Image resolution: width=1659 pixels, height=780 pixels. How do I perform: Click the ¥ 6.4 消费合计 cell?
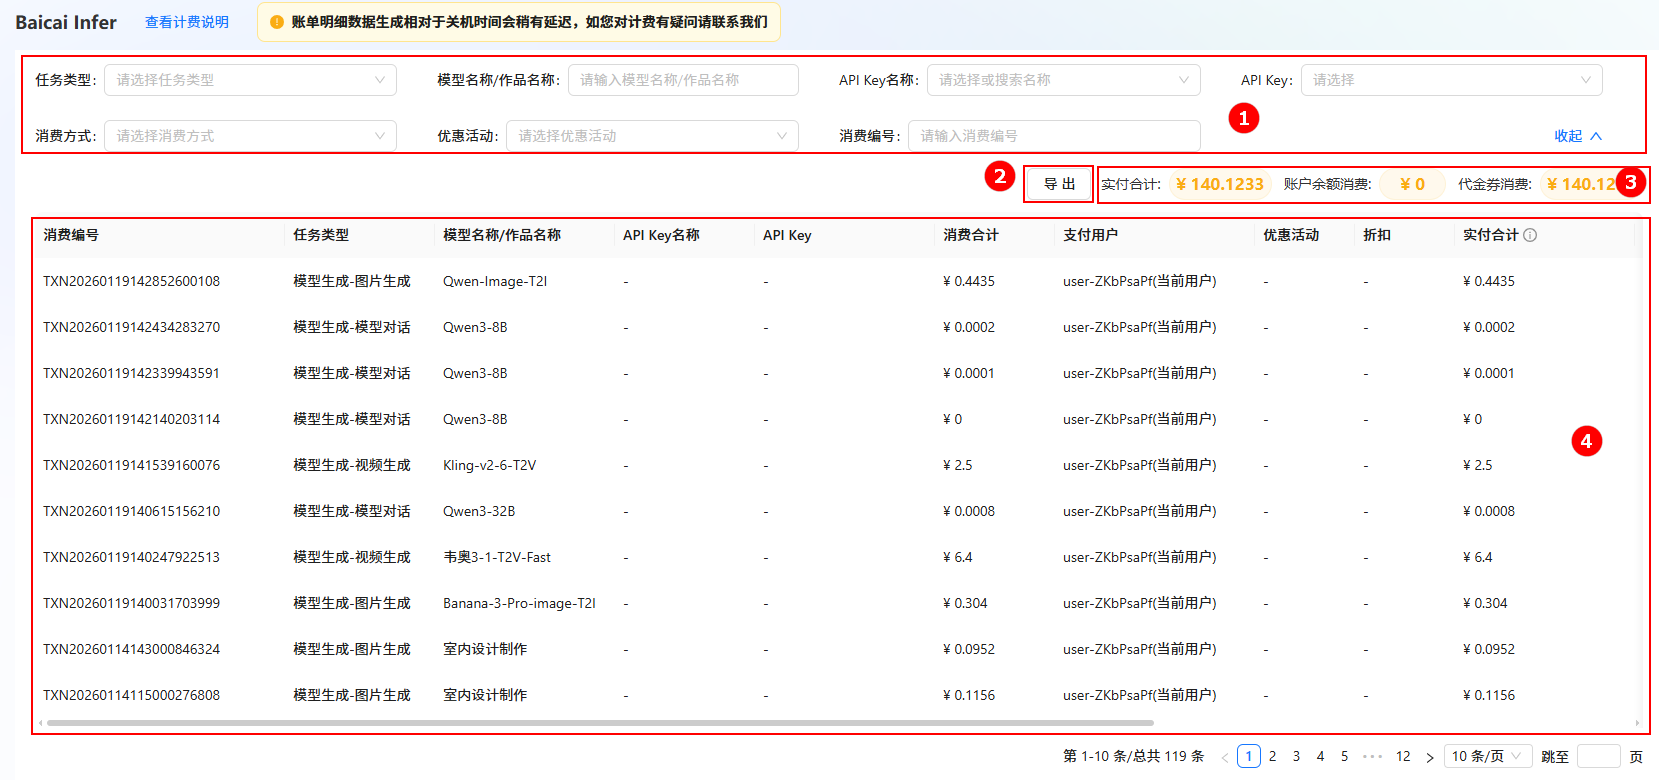point(958,557)
